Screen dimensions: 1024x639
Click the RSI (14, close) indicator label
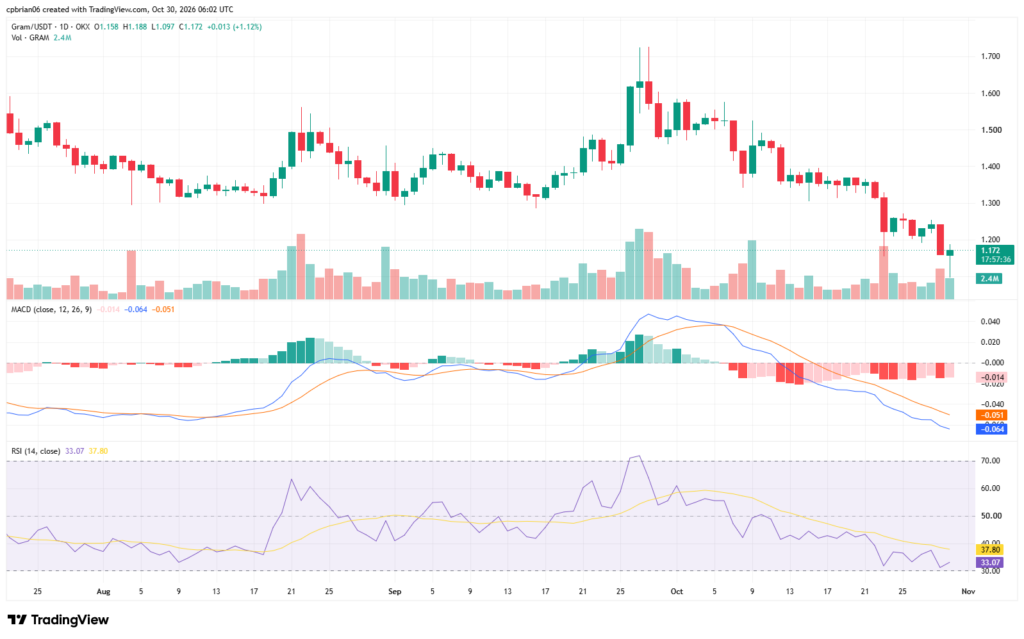[36, 451]
